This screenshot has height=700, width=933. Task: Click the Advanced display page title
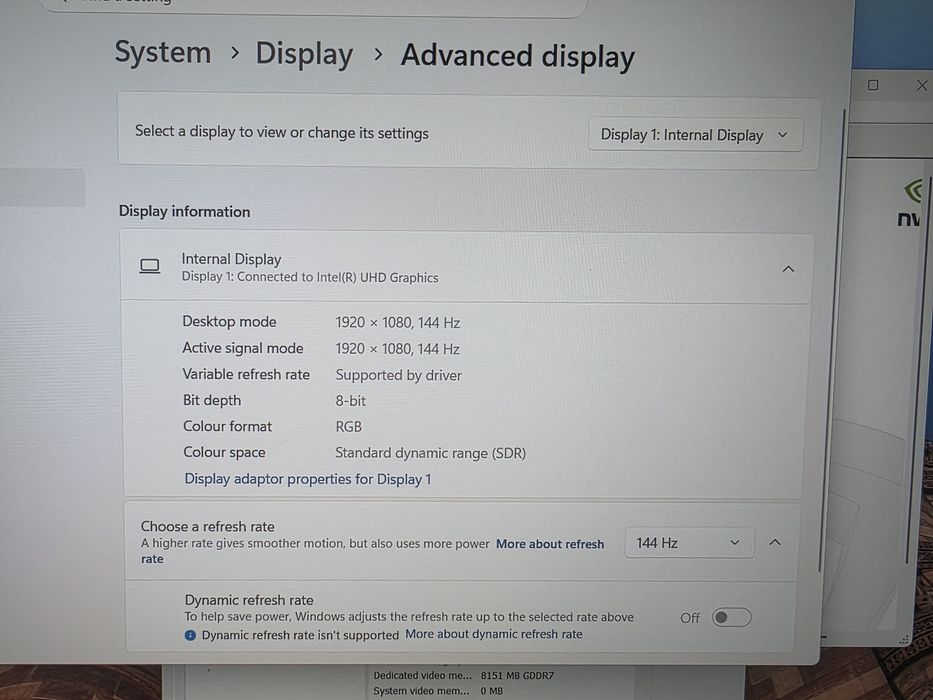click(518, 56)
